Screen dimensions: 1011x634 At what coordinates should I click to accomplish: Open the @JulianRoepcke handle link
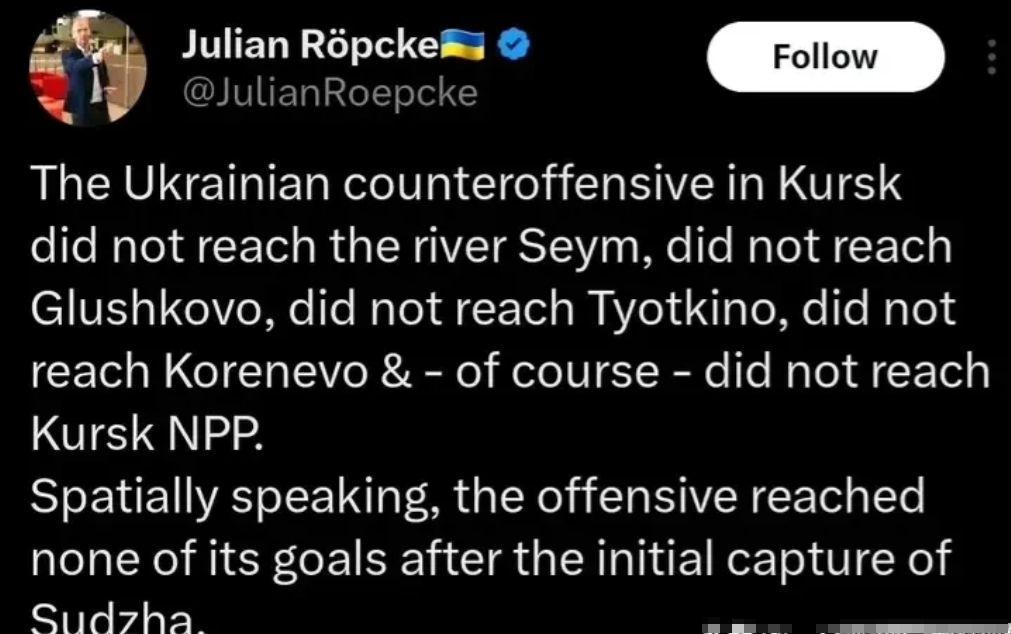330,93
